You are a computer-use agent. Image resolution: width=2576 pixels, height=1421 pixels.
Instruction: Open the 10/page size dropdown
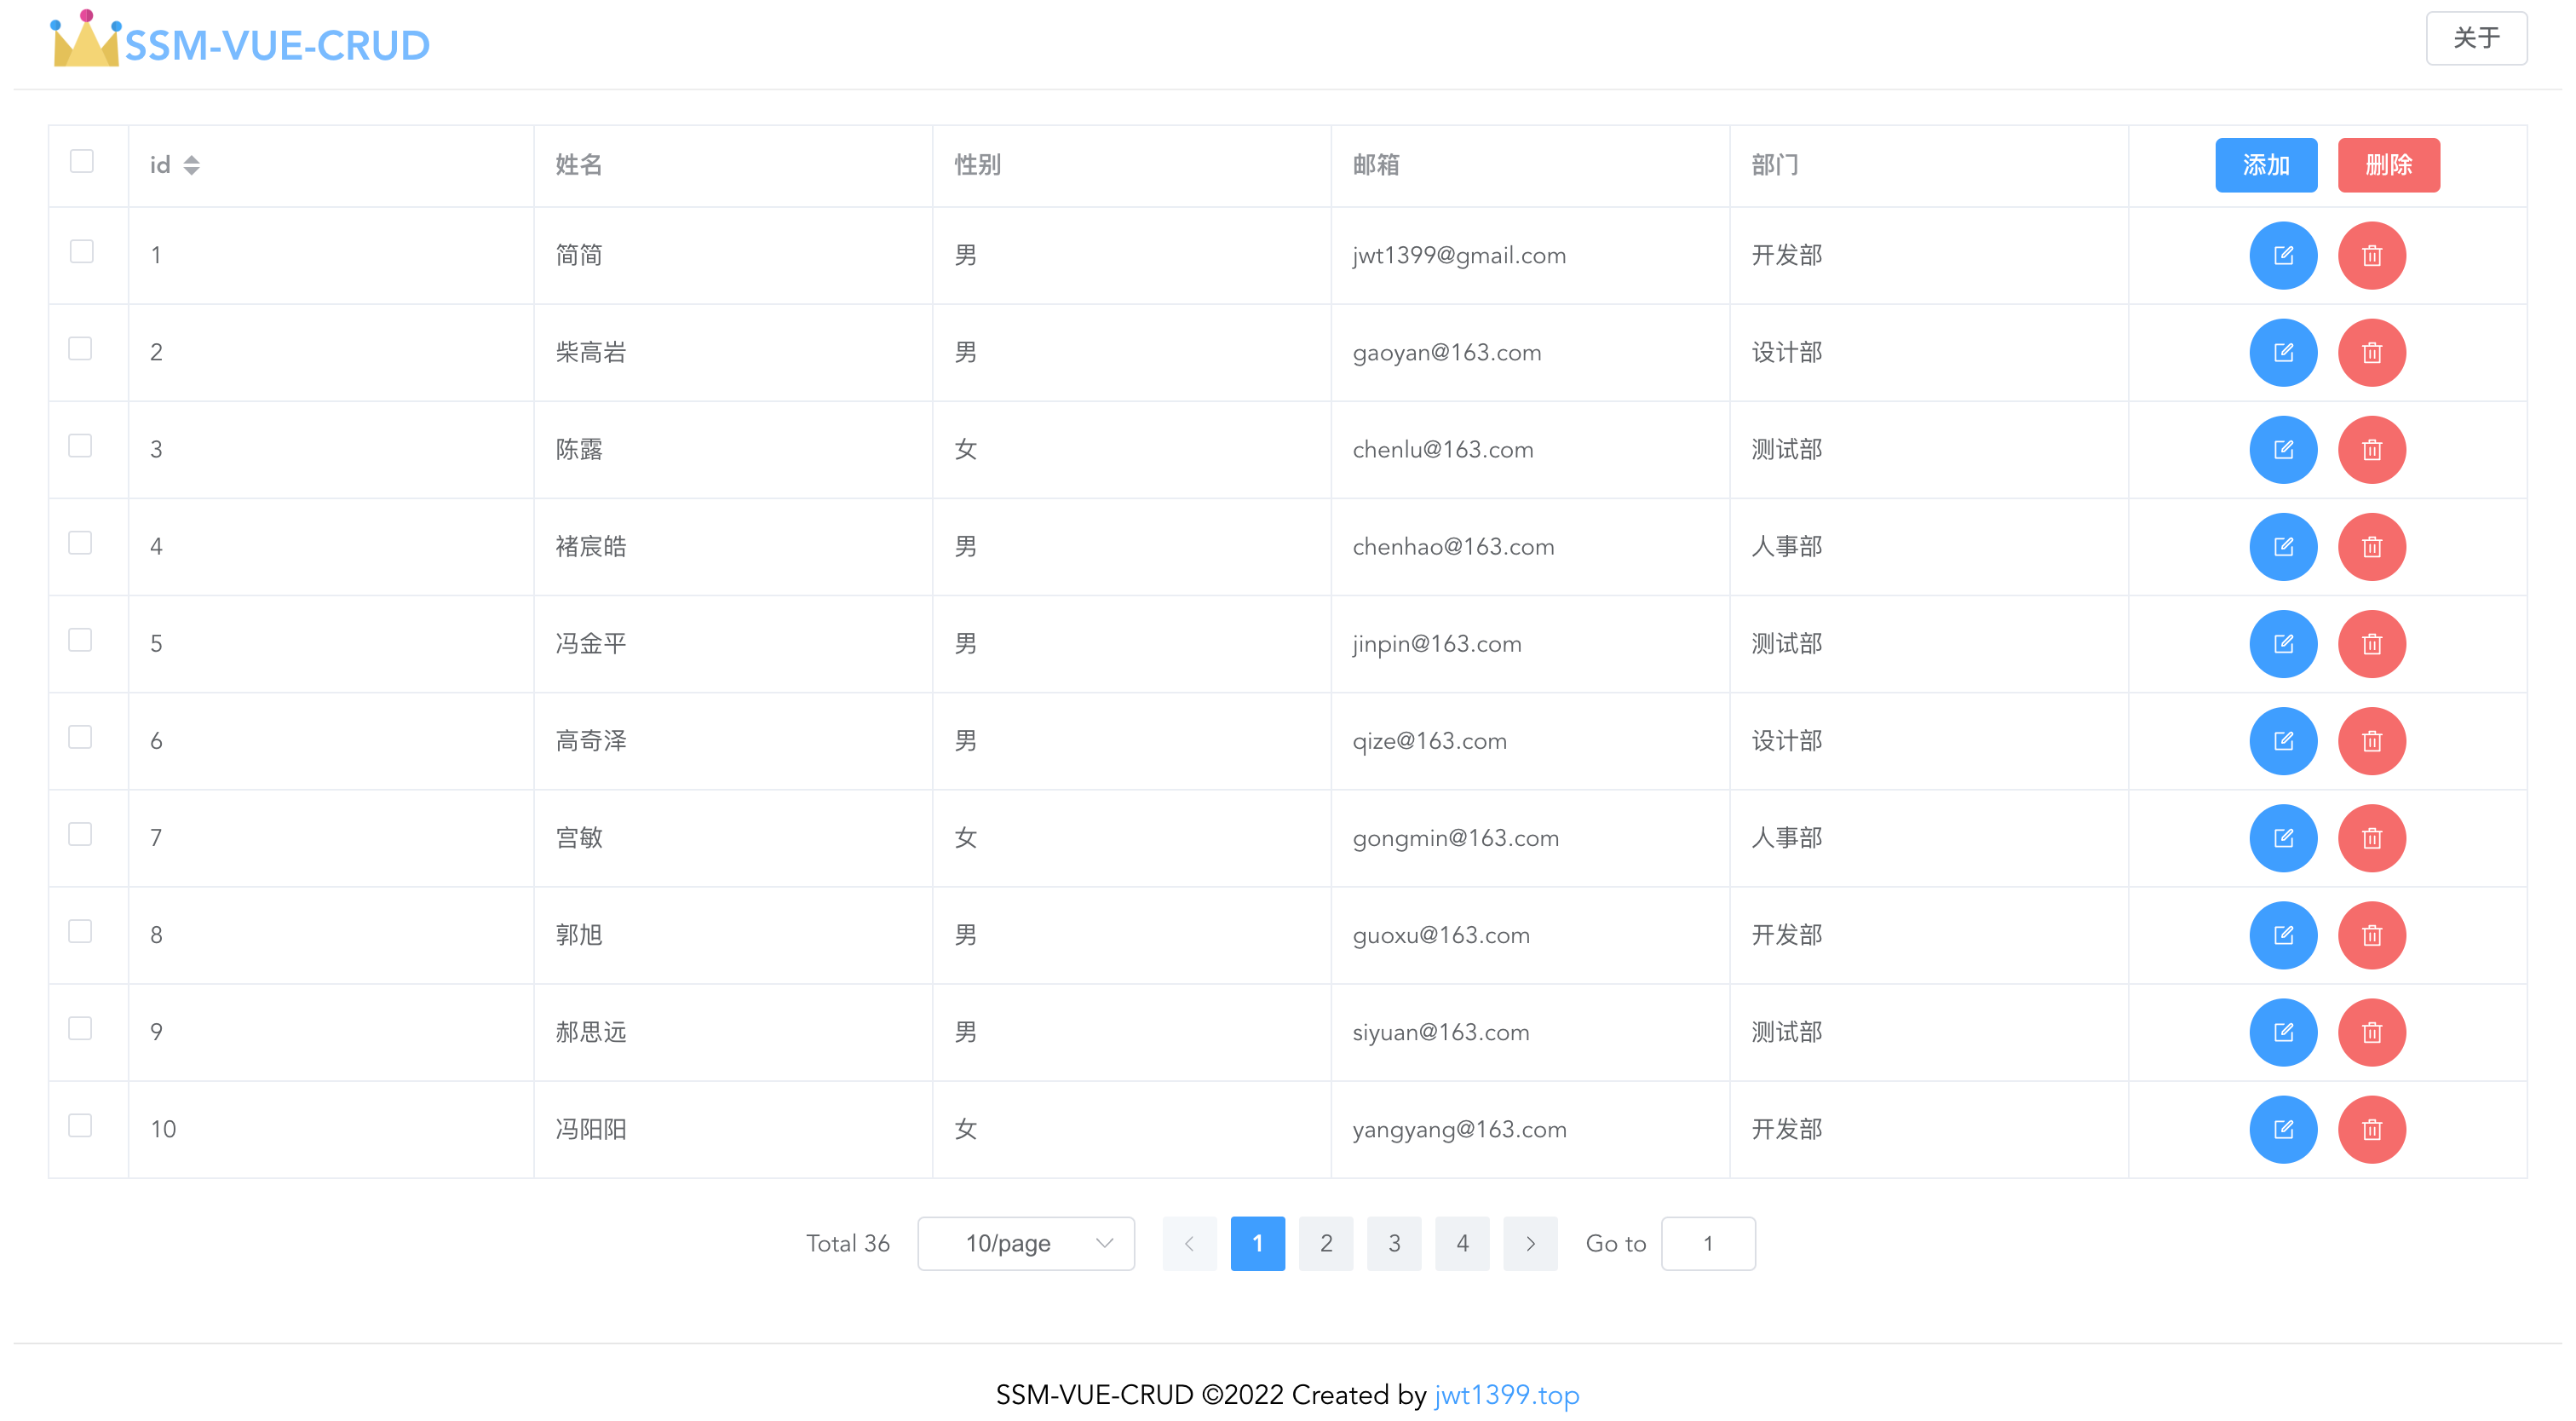click(1025, 1243)
